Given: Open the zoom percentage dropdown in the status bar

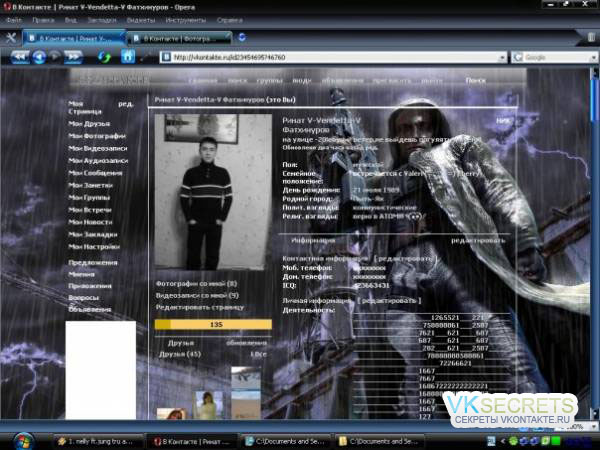Looking at the screenshot, I should 593,426.
